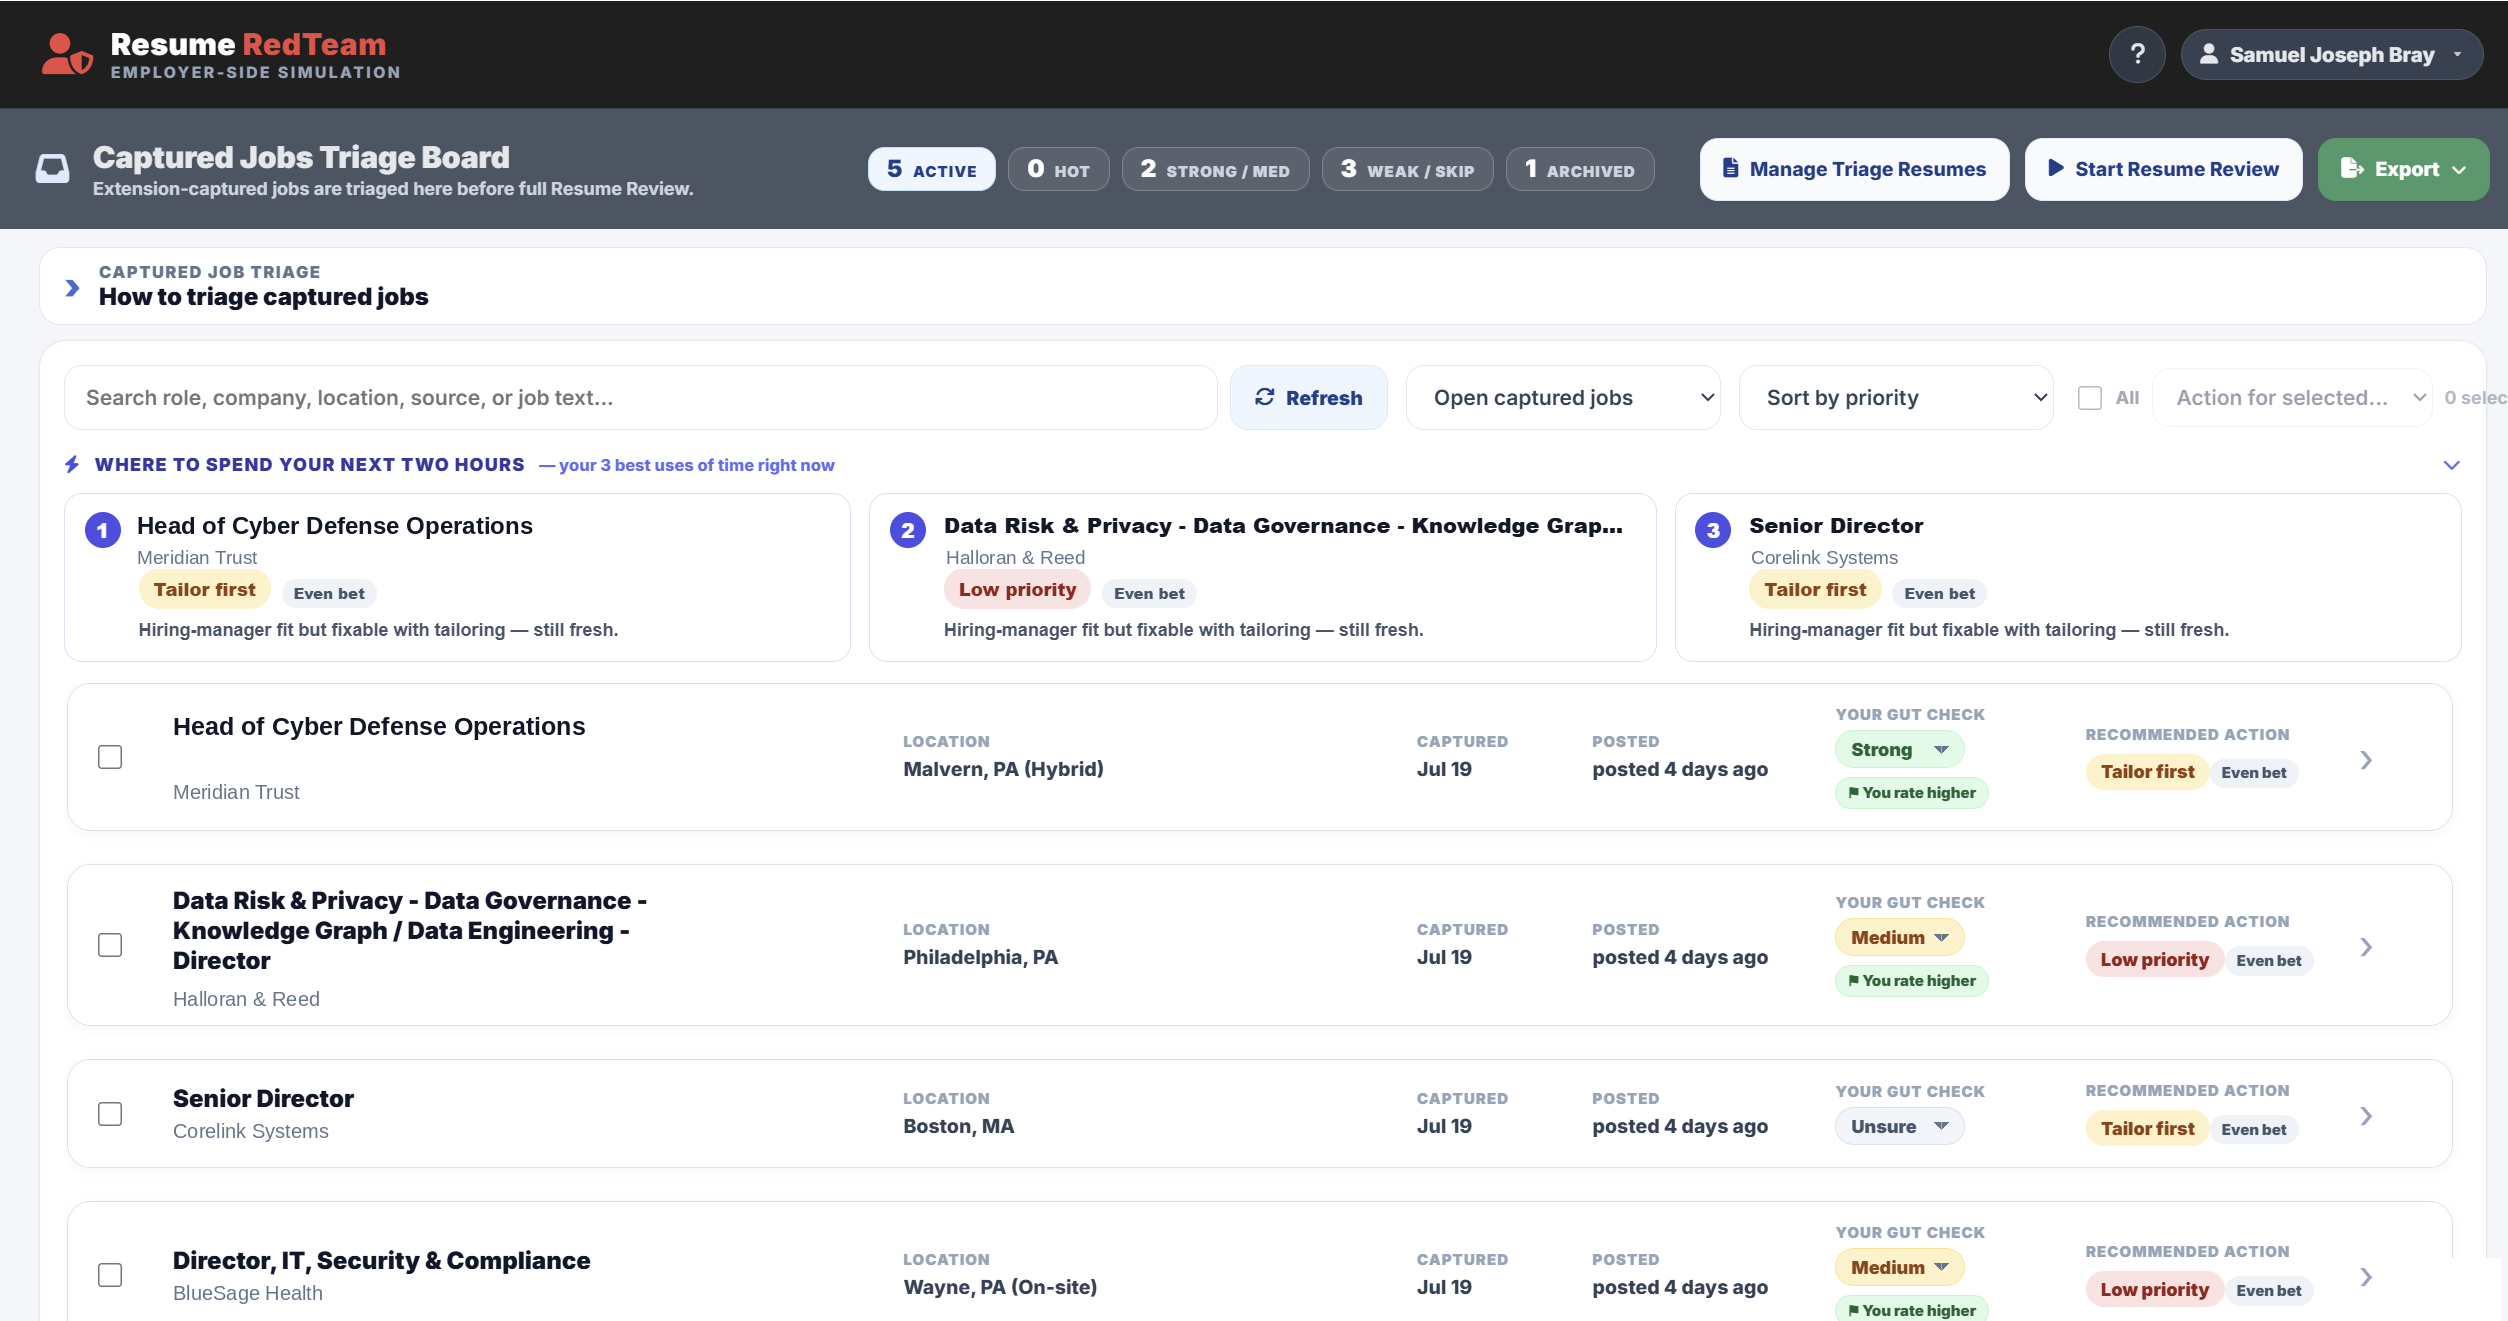The height and width of the screenshot is (1321, 2508).
Task: Click the numbered badge 2 on Halloran & Reed card
Action: [907, 530]
